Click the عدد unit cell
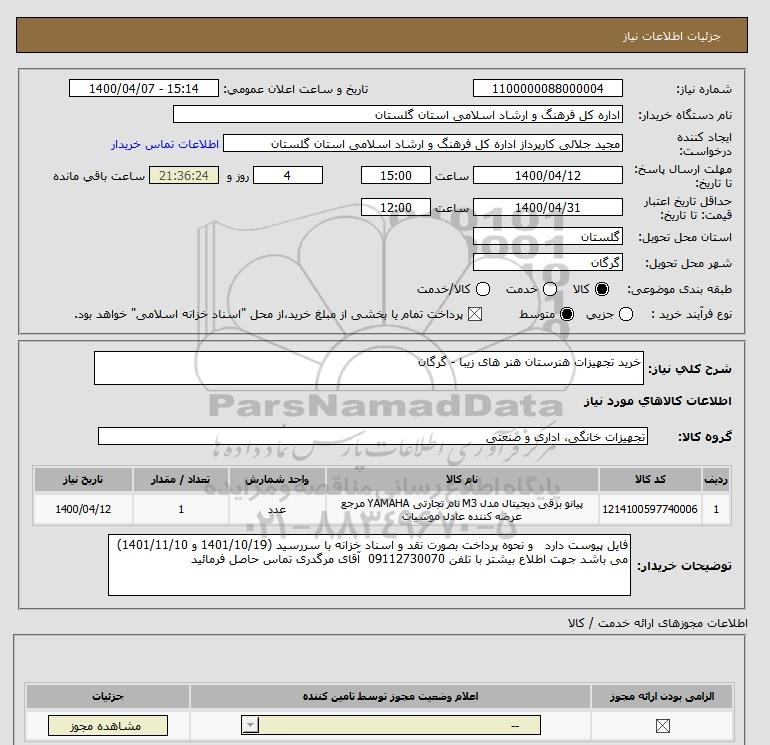This screenshot has height=745, width=770. (277, 509)
